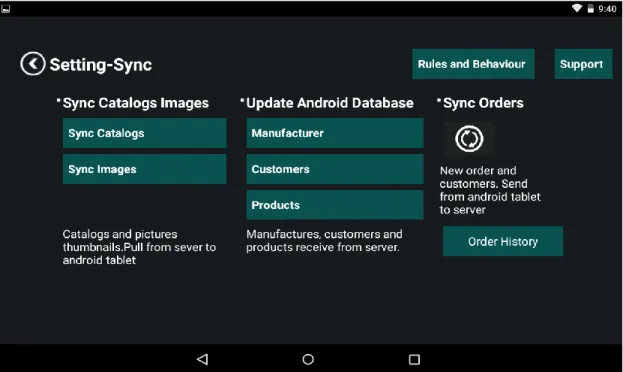The image size is (623, 372).
Task: Start Sync Catalogs
Action: click(145, 133)
